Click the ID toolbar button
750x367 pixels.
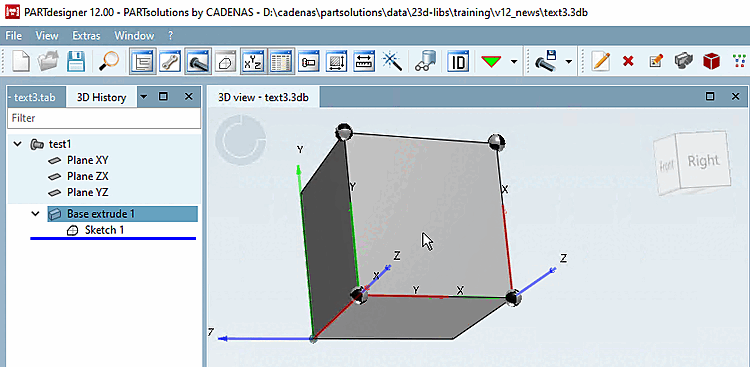click(458, 62)
